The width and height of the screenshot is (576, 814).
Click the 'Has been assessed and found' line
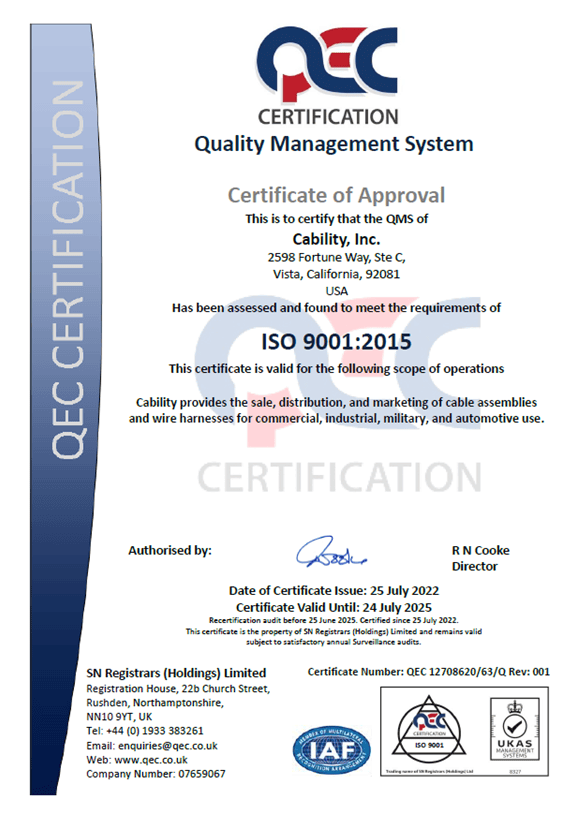336,308
